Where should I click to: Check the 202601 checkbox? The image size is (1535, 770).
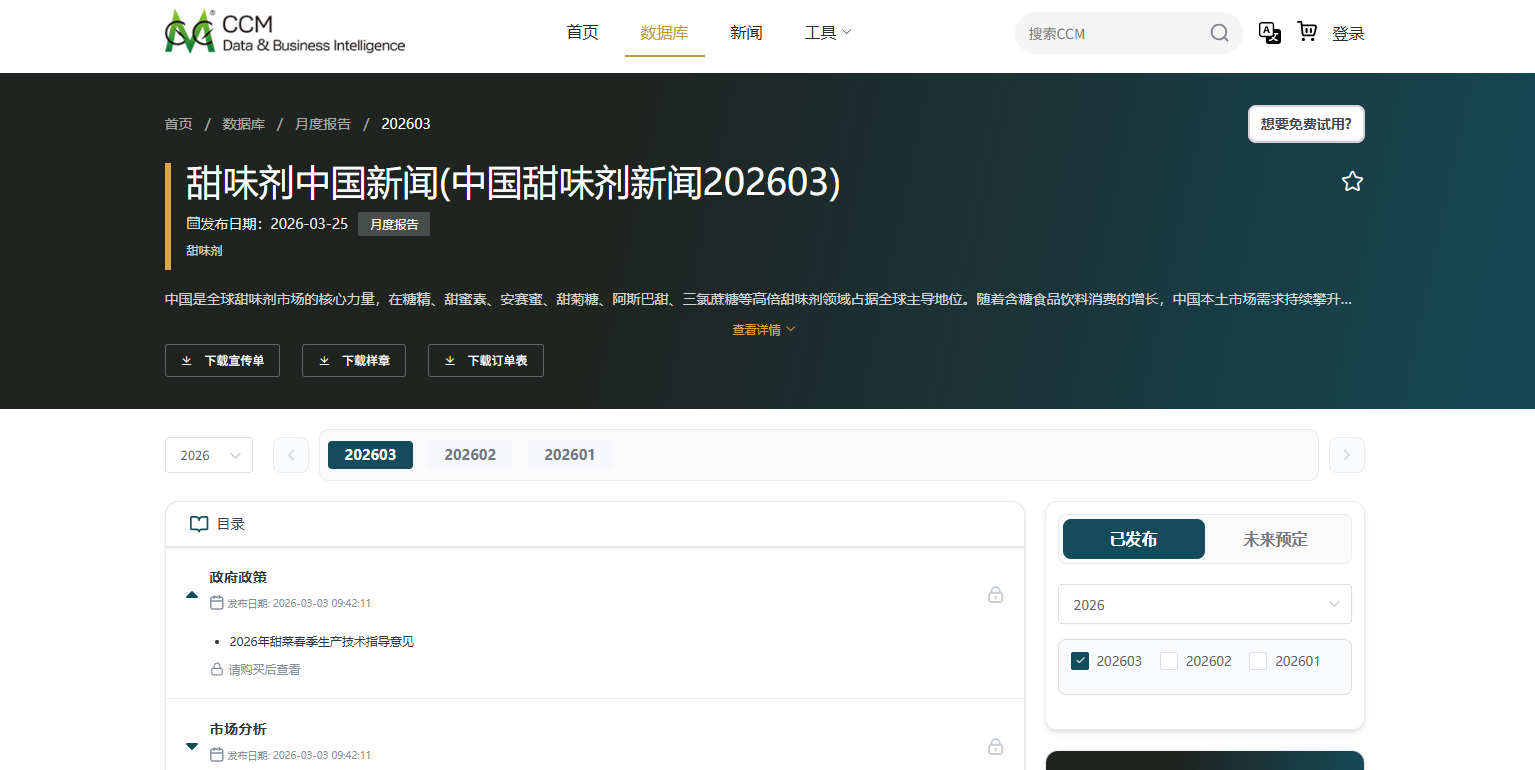tap(1257, 661)
